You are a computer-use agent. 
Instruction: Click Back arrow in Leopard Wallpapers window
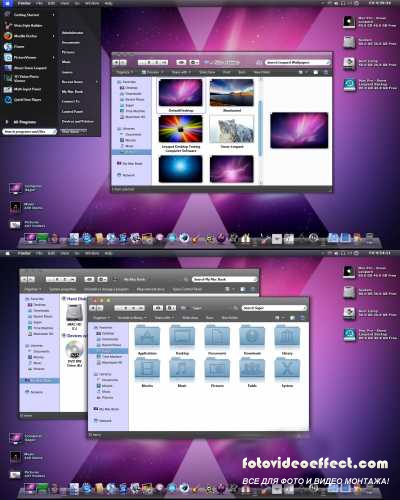[116, 62]
